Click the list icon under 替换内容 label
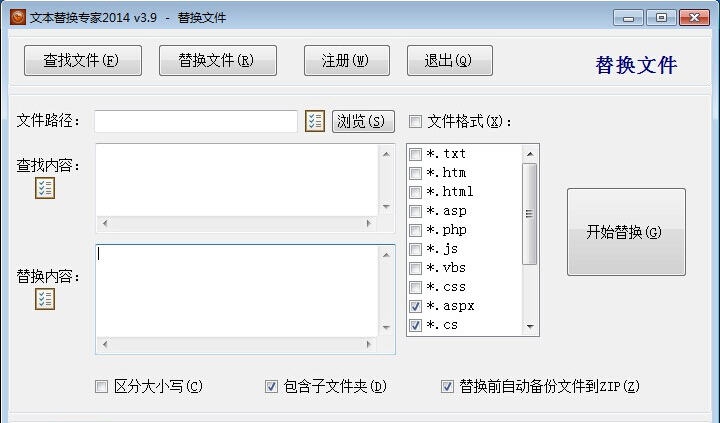This screenshot has height=423, width=720. 45,299
